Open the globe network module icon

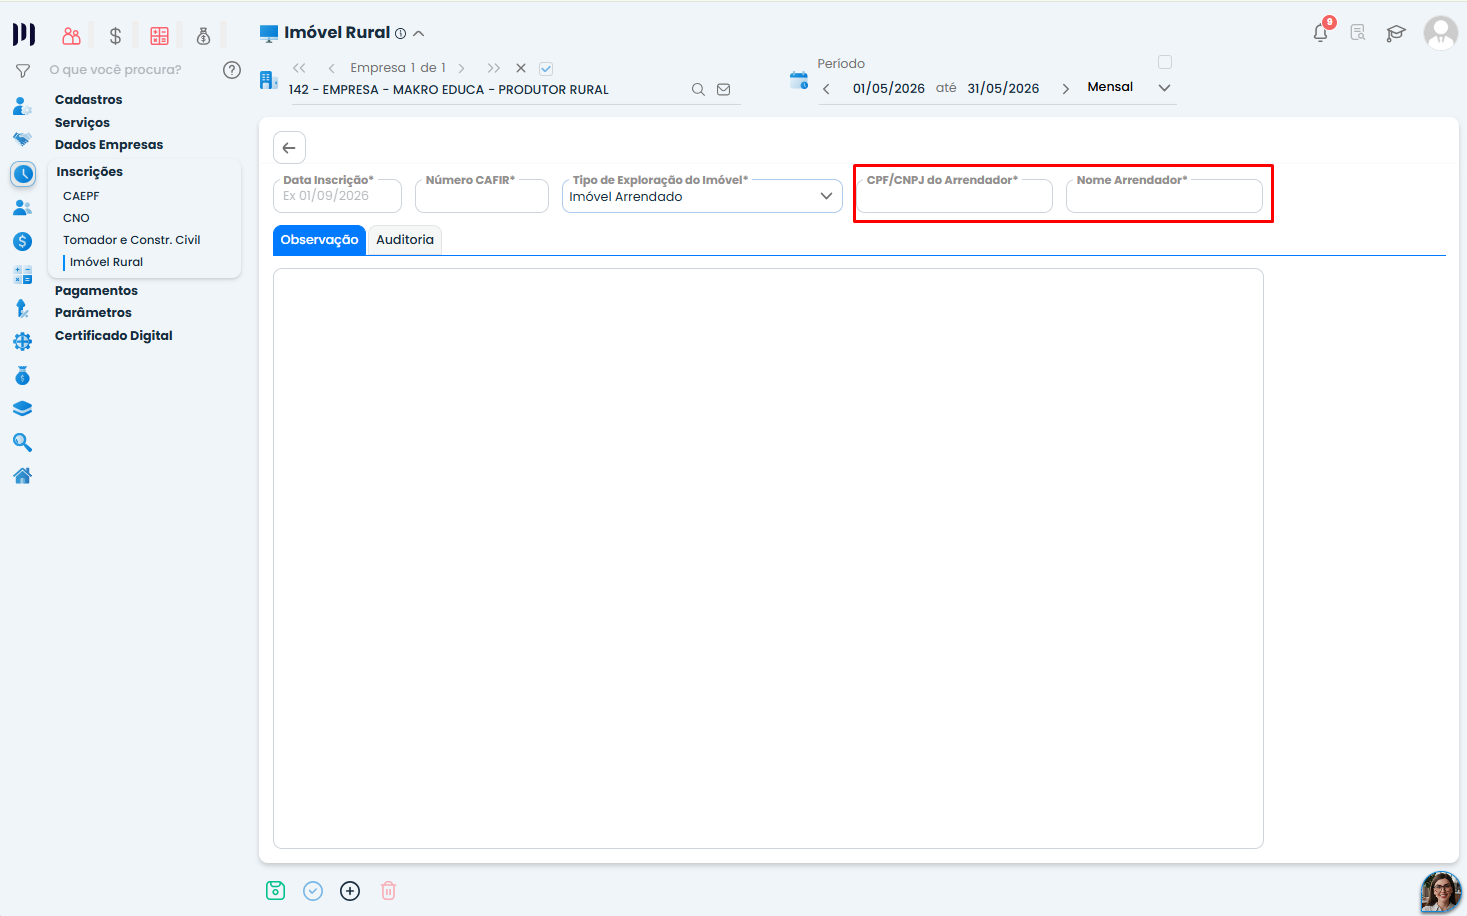click(22, 342)
